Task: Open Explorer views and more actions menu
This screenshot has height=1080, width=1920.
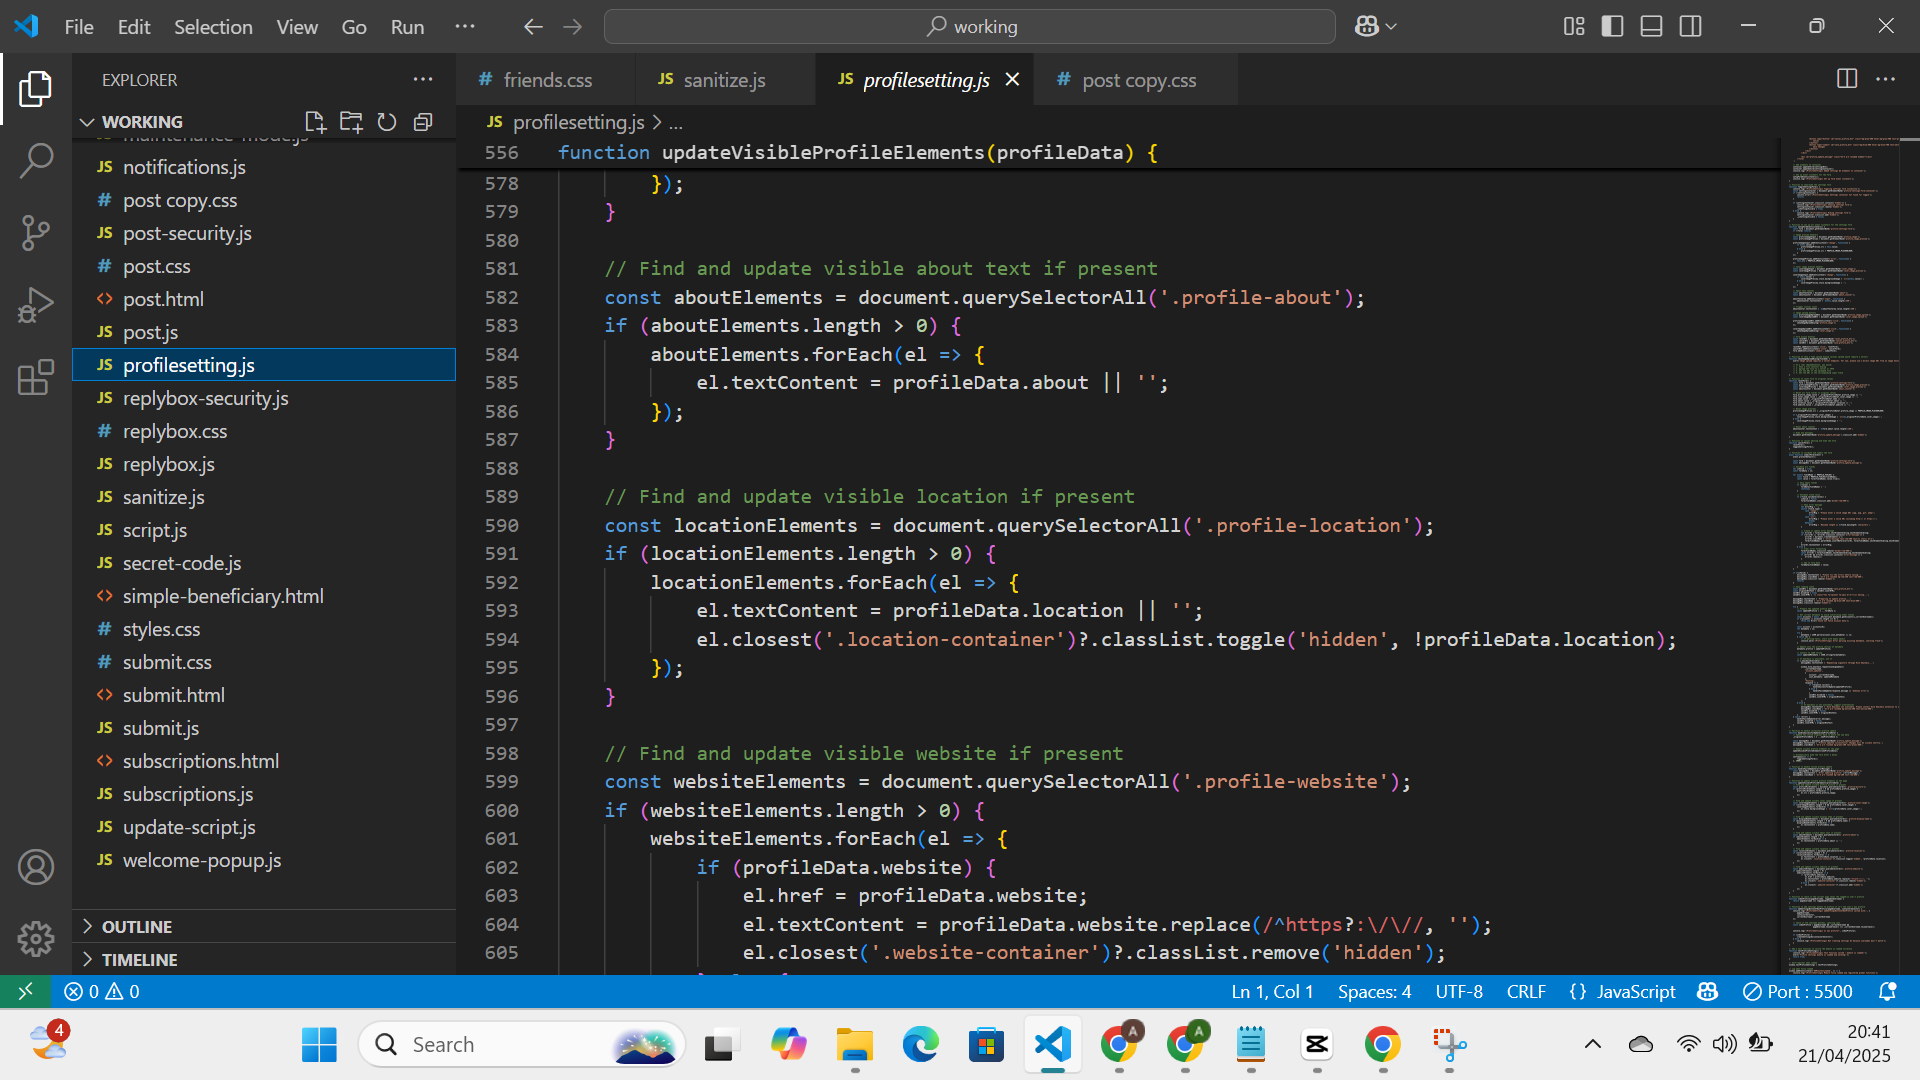Action: pos(423,79)
